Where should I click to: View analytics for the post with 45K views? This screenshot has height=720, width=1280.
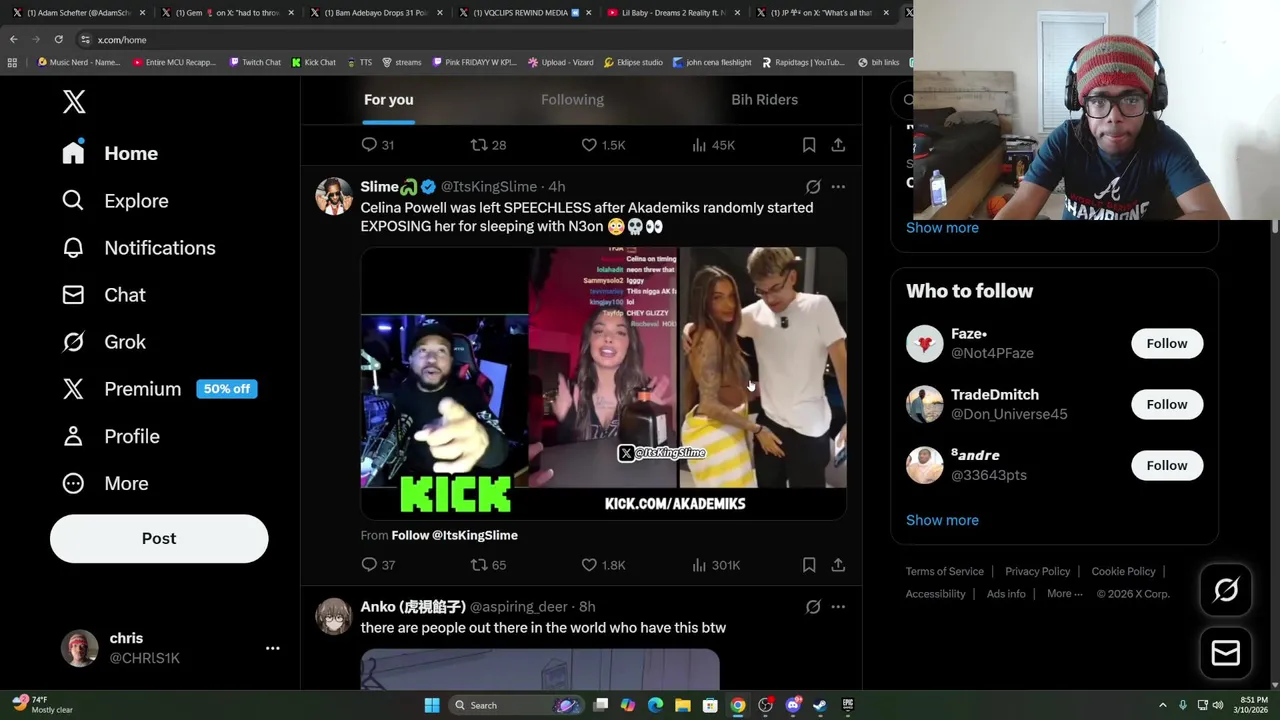pyautogui.click(x=713, y=145)
